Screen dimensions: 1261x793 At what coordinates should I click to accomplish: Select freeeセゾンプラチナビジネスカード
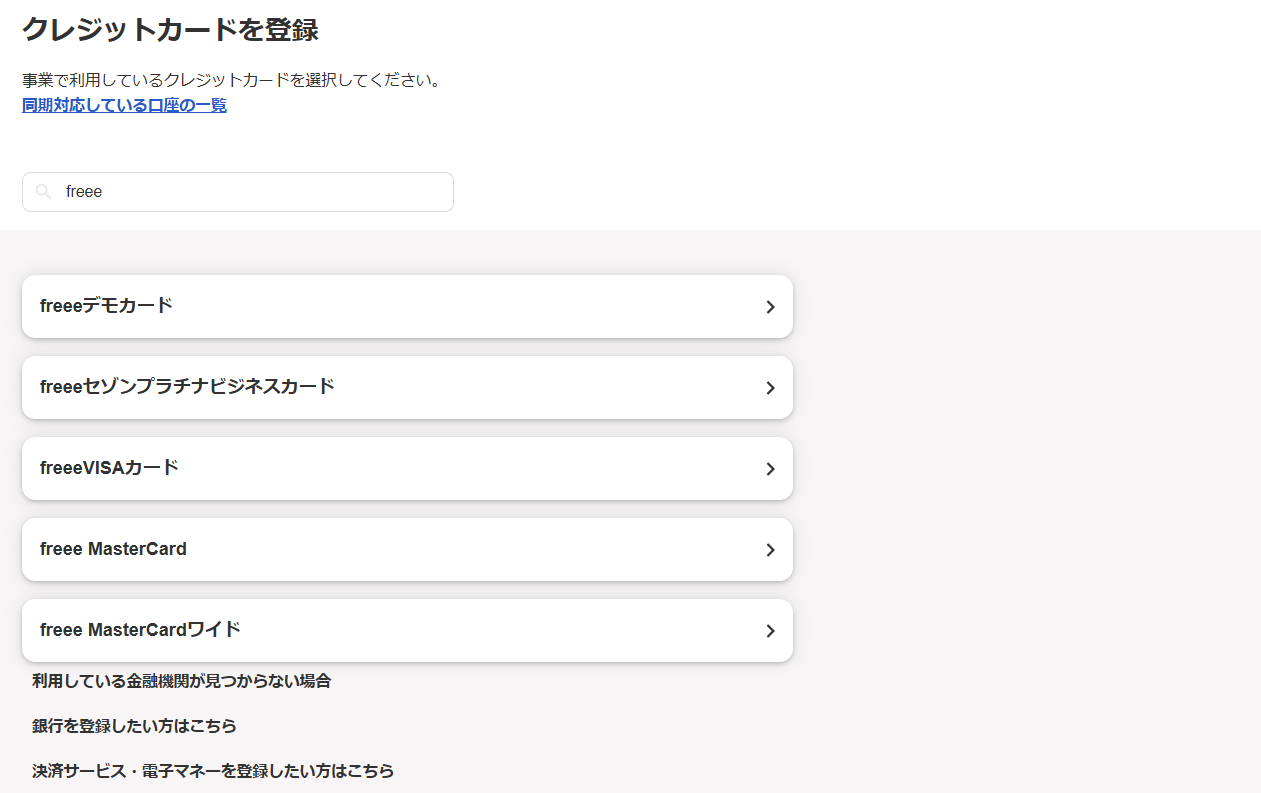(x=407, y=387)
